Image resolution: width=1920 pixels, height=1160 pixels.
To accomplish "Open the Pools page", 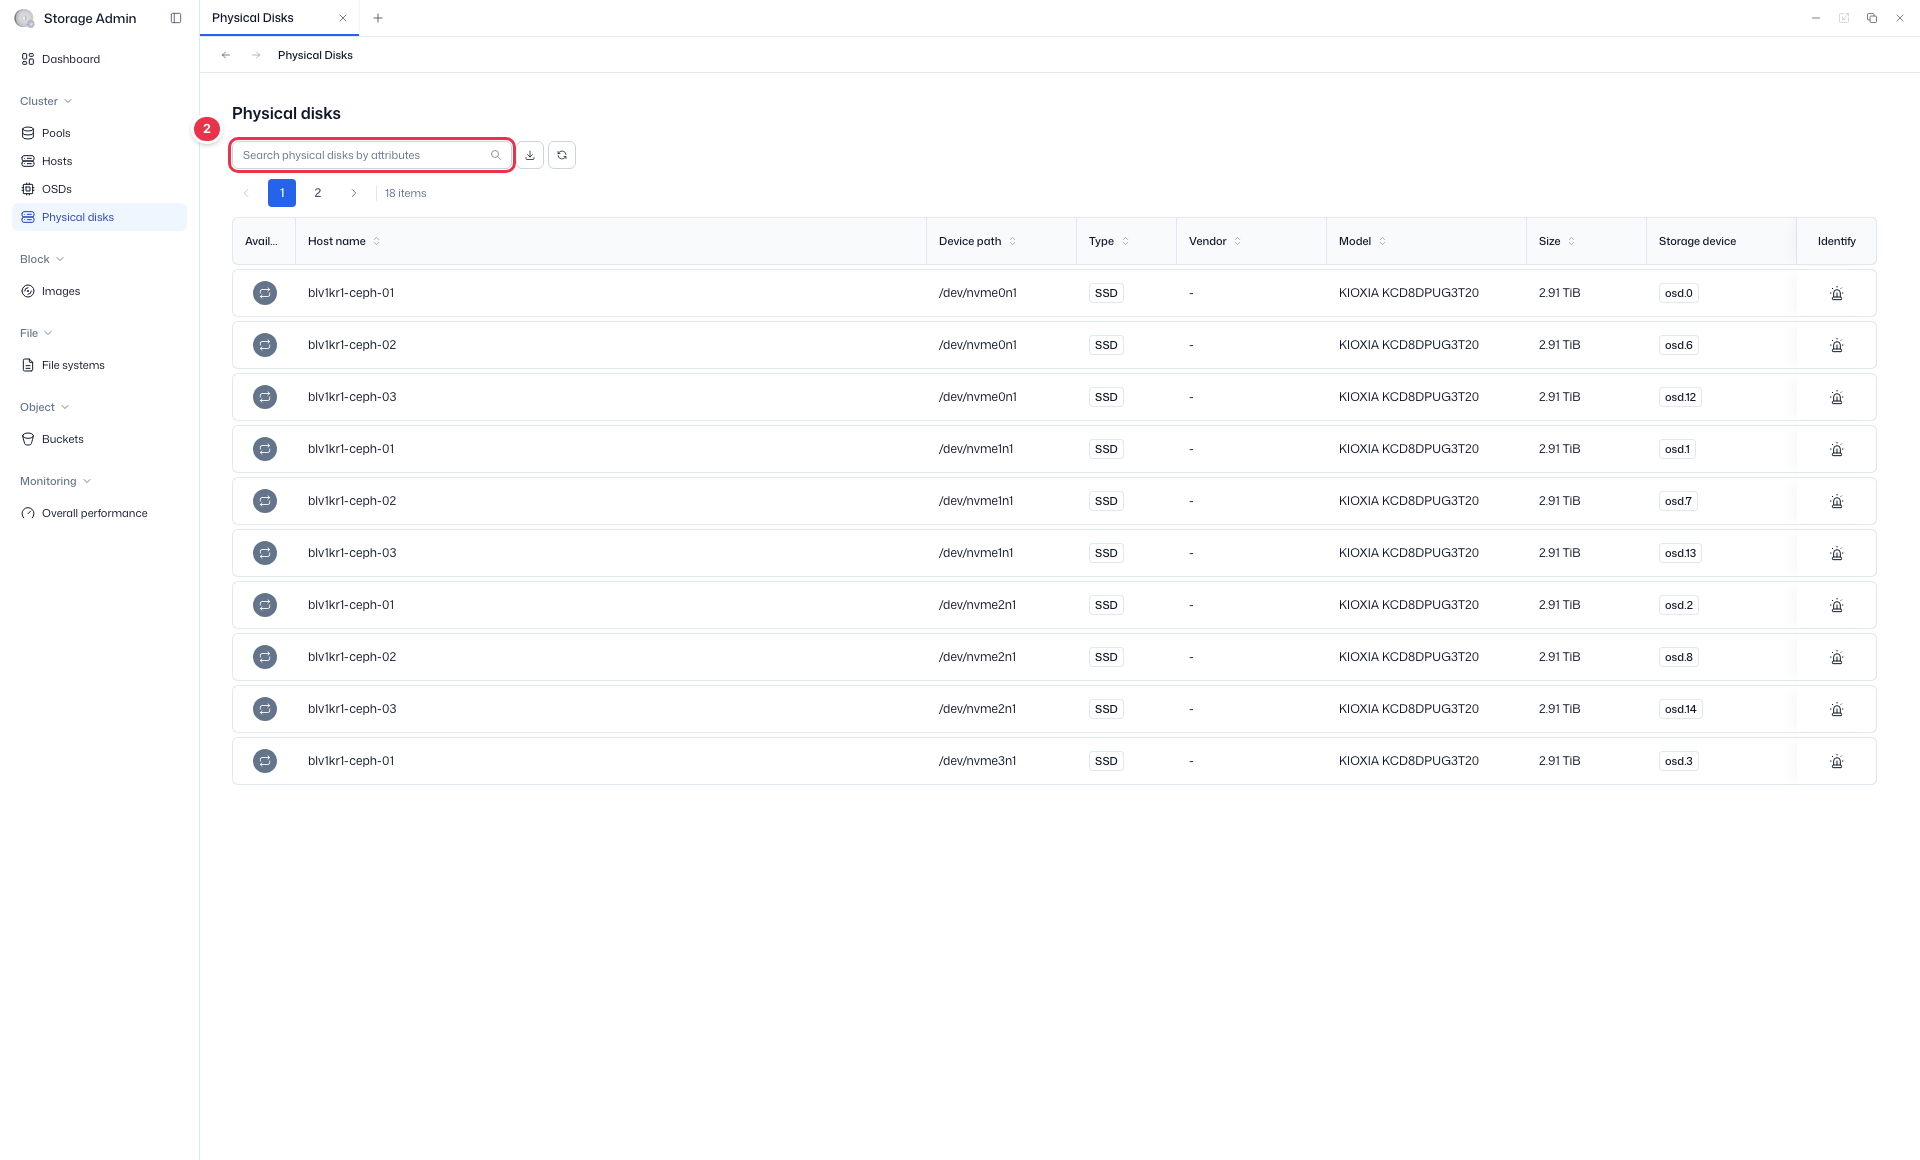I will pos(99,133).
